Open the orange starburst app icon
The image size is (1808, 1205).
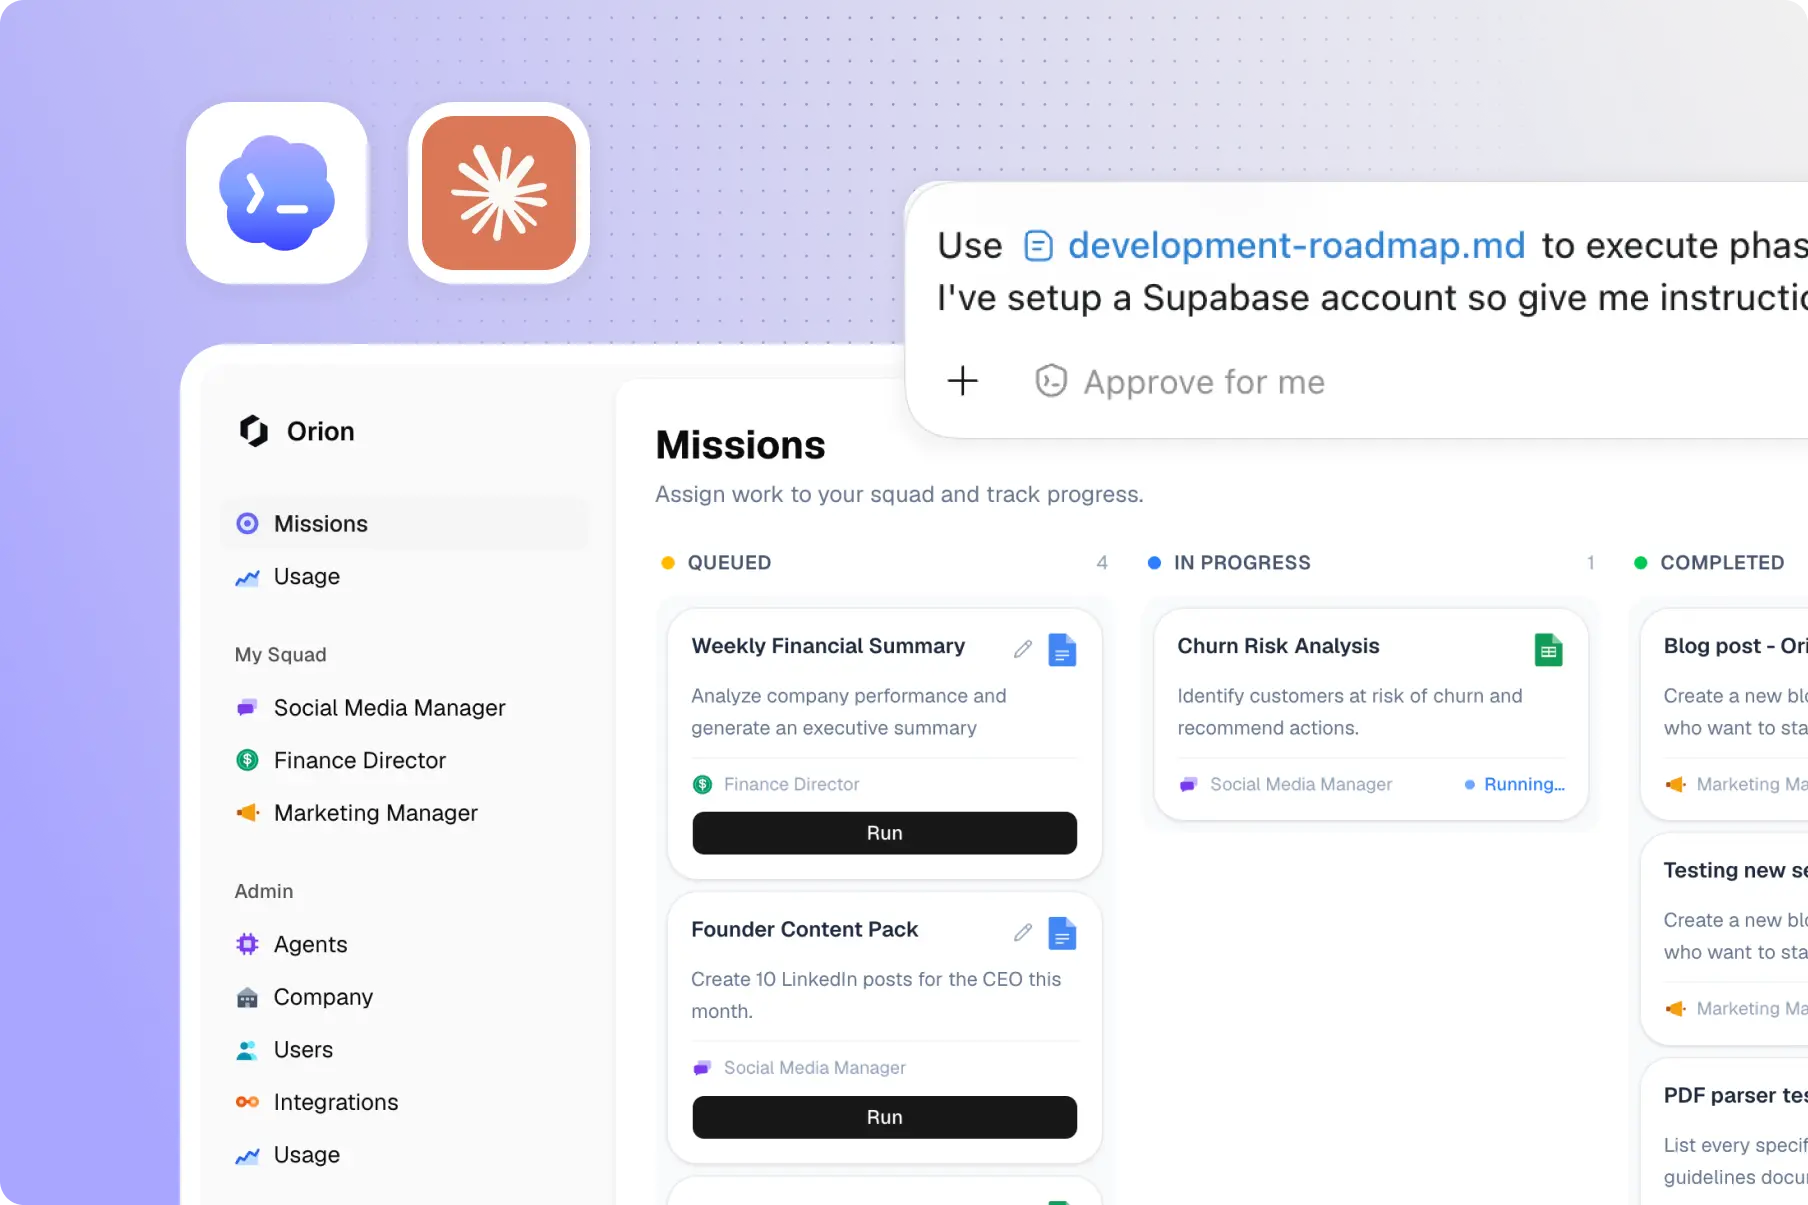499,193
